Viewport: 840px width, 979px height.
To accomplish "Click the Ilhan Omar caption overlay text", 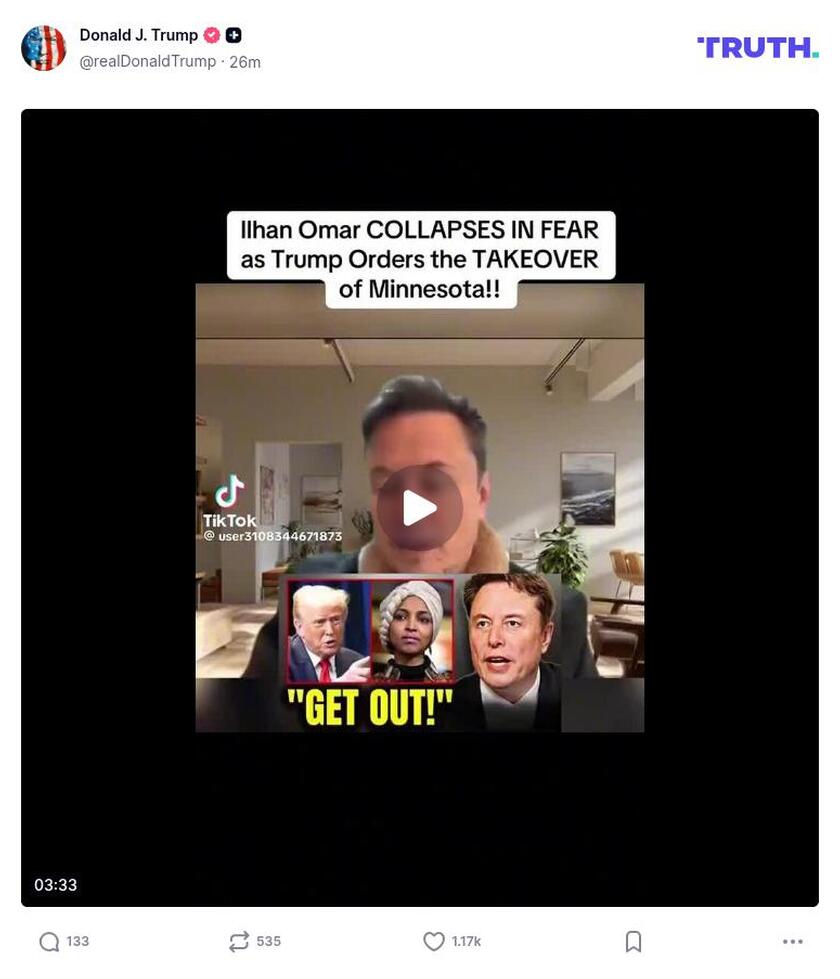I will tap(420, 259).
